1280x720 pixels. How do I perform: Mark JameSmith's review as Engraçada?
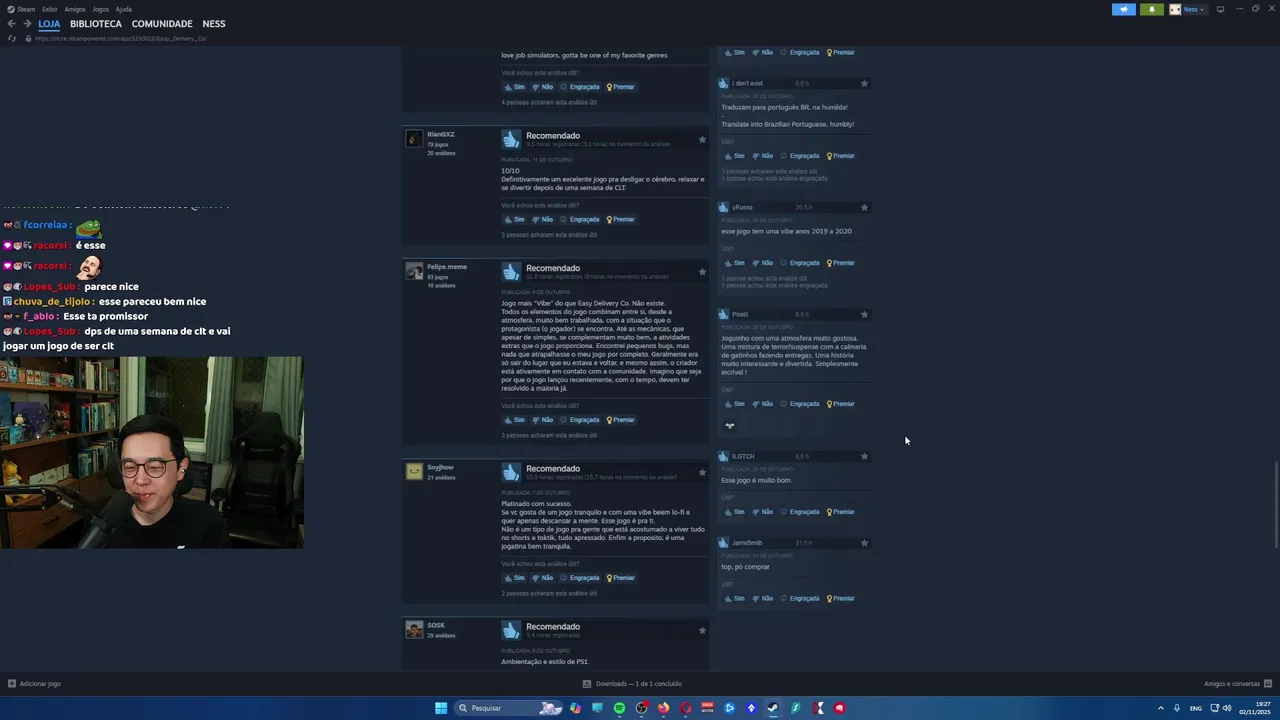pos(799,599)
